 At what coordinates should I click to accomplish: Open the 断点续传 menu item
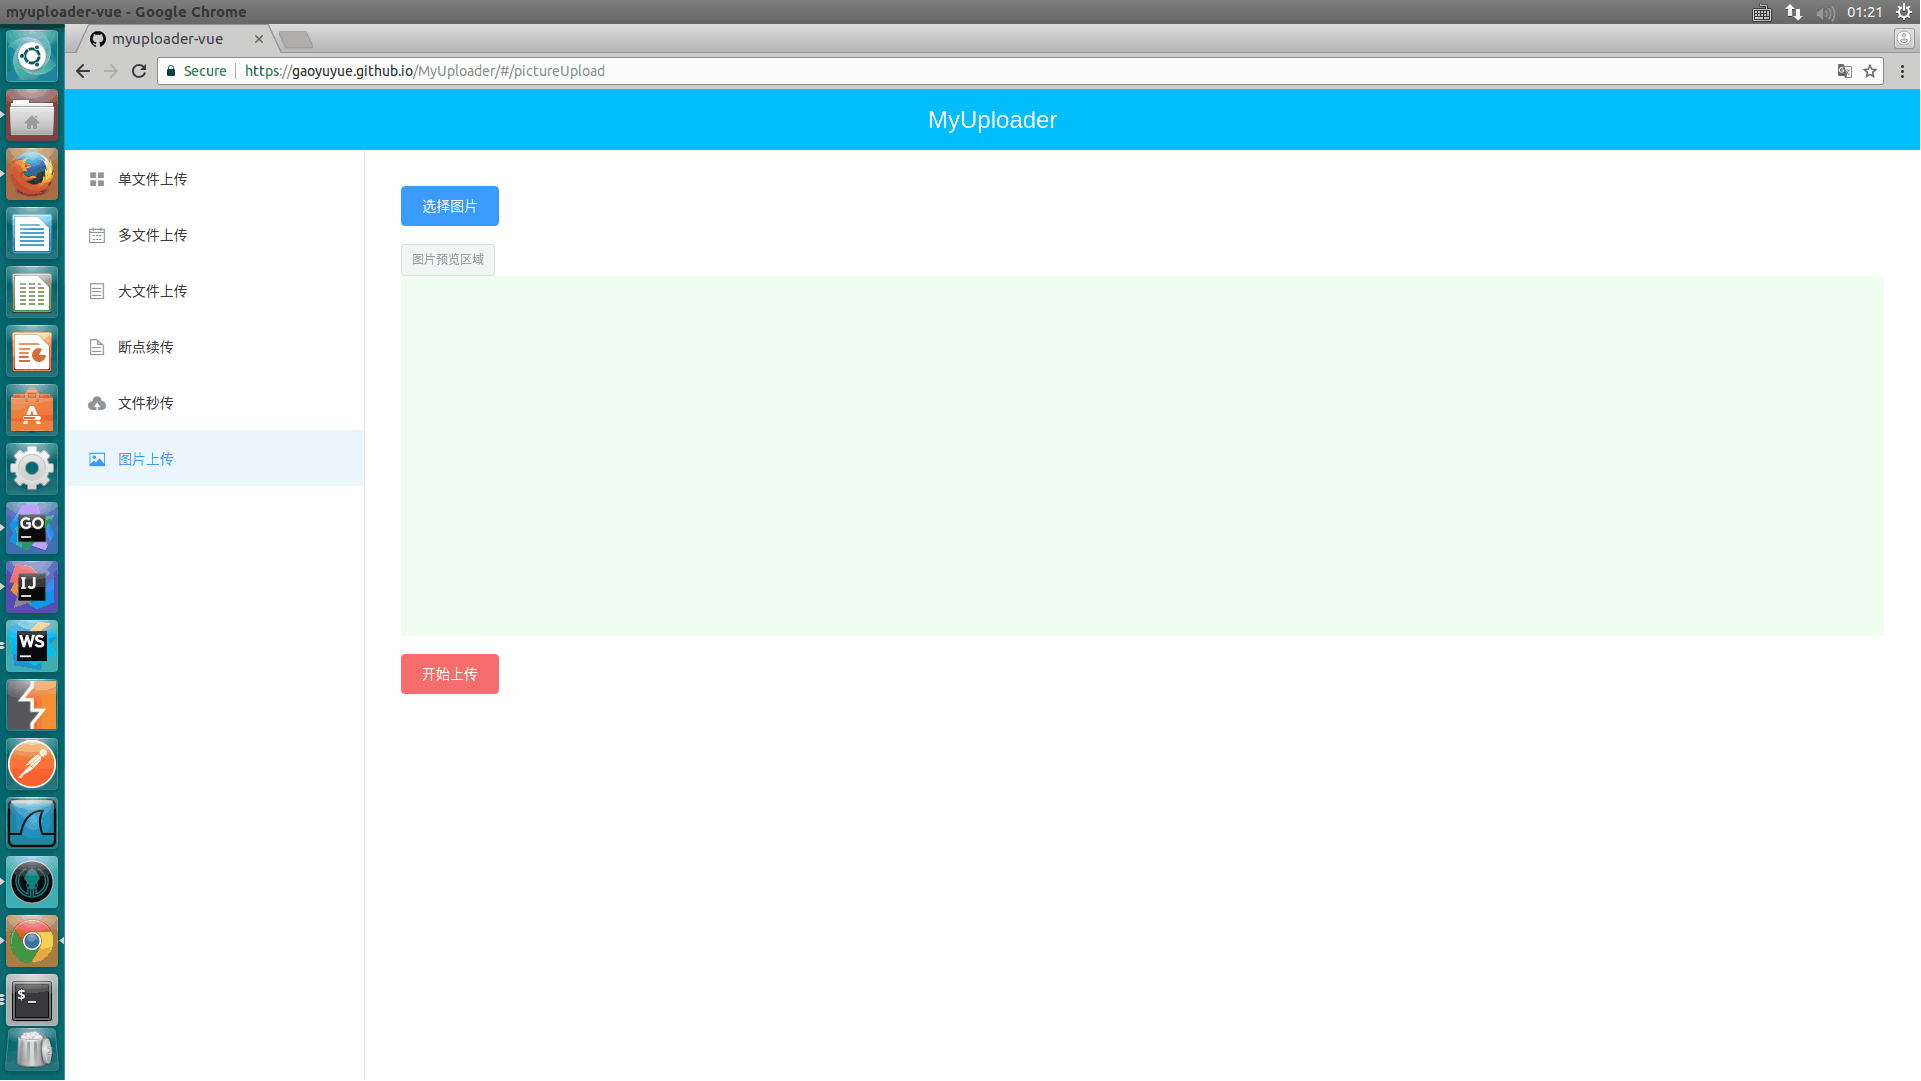[x=146, y=347]
